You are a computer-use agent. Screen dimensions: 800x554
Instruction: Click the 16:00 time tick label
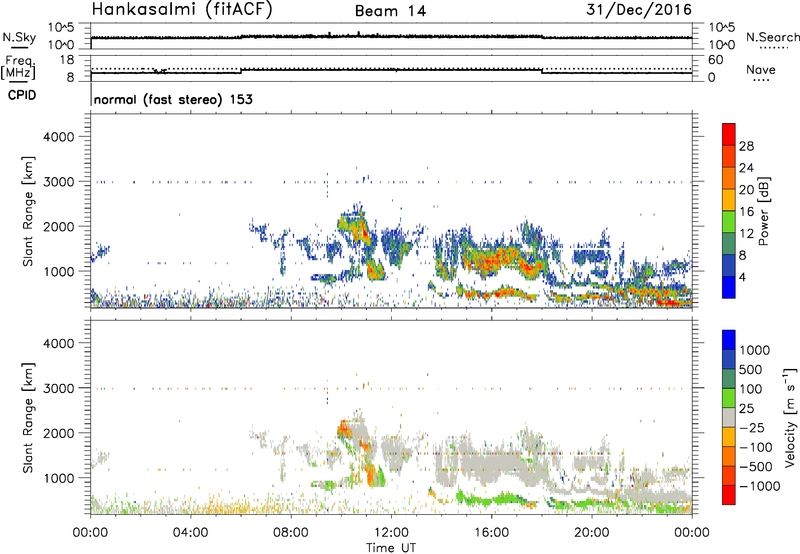coord(491,533)
